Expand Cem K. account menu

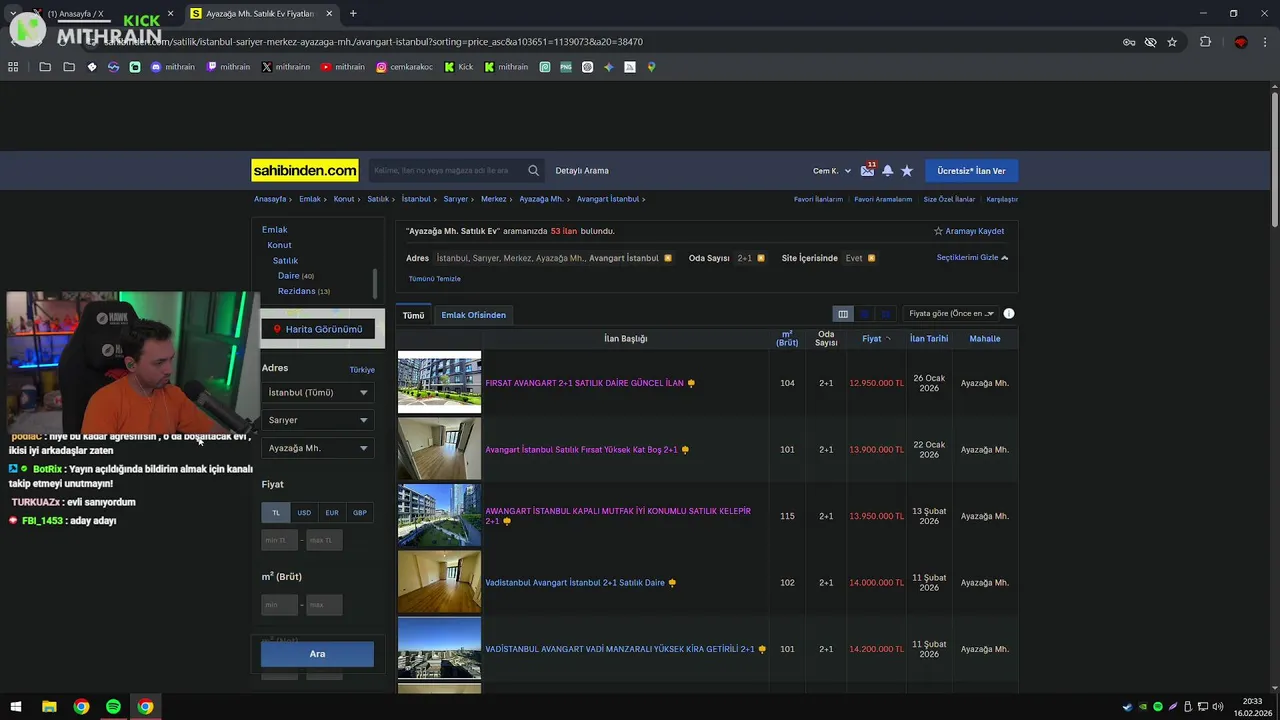(832, 171)
